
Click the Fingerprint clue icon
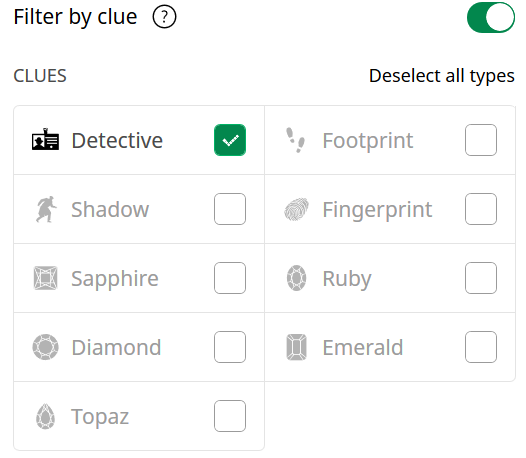pyautogui.click(x=297, y=209)
